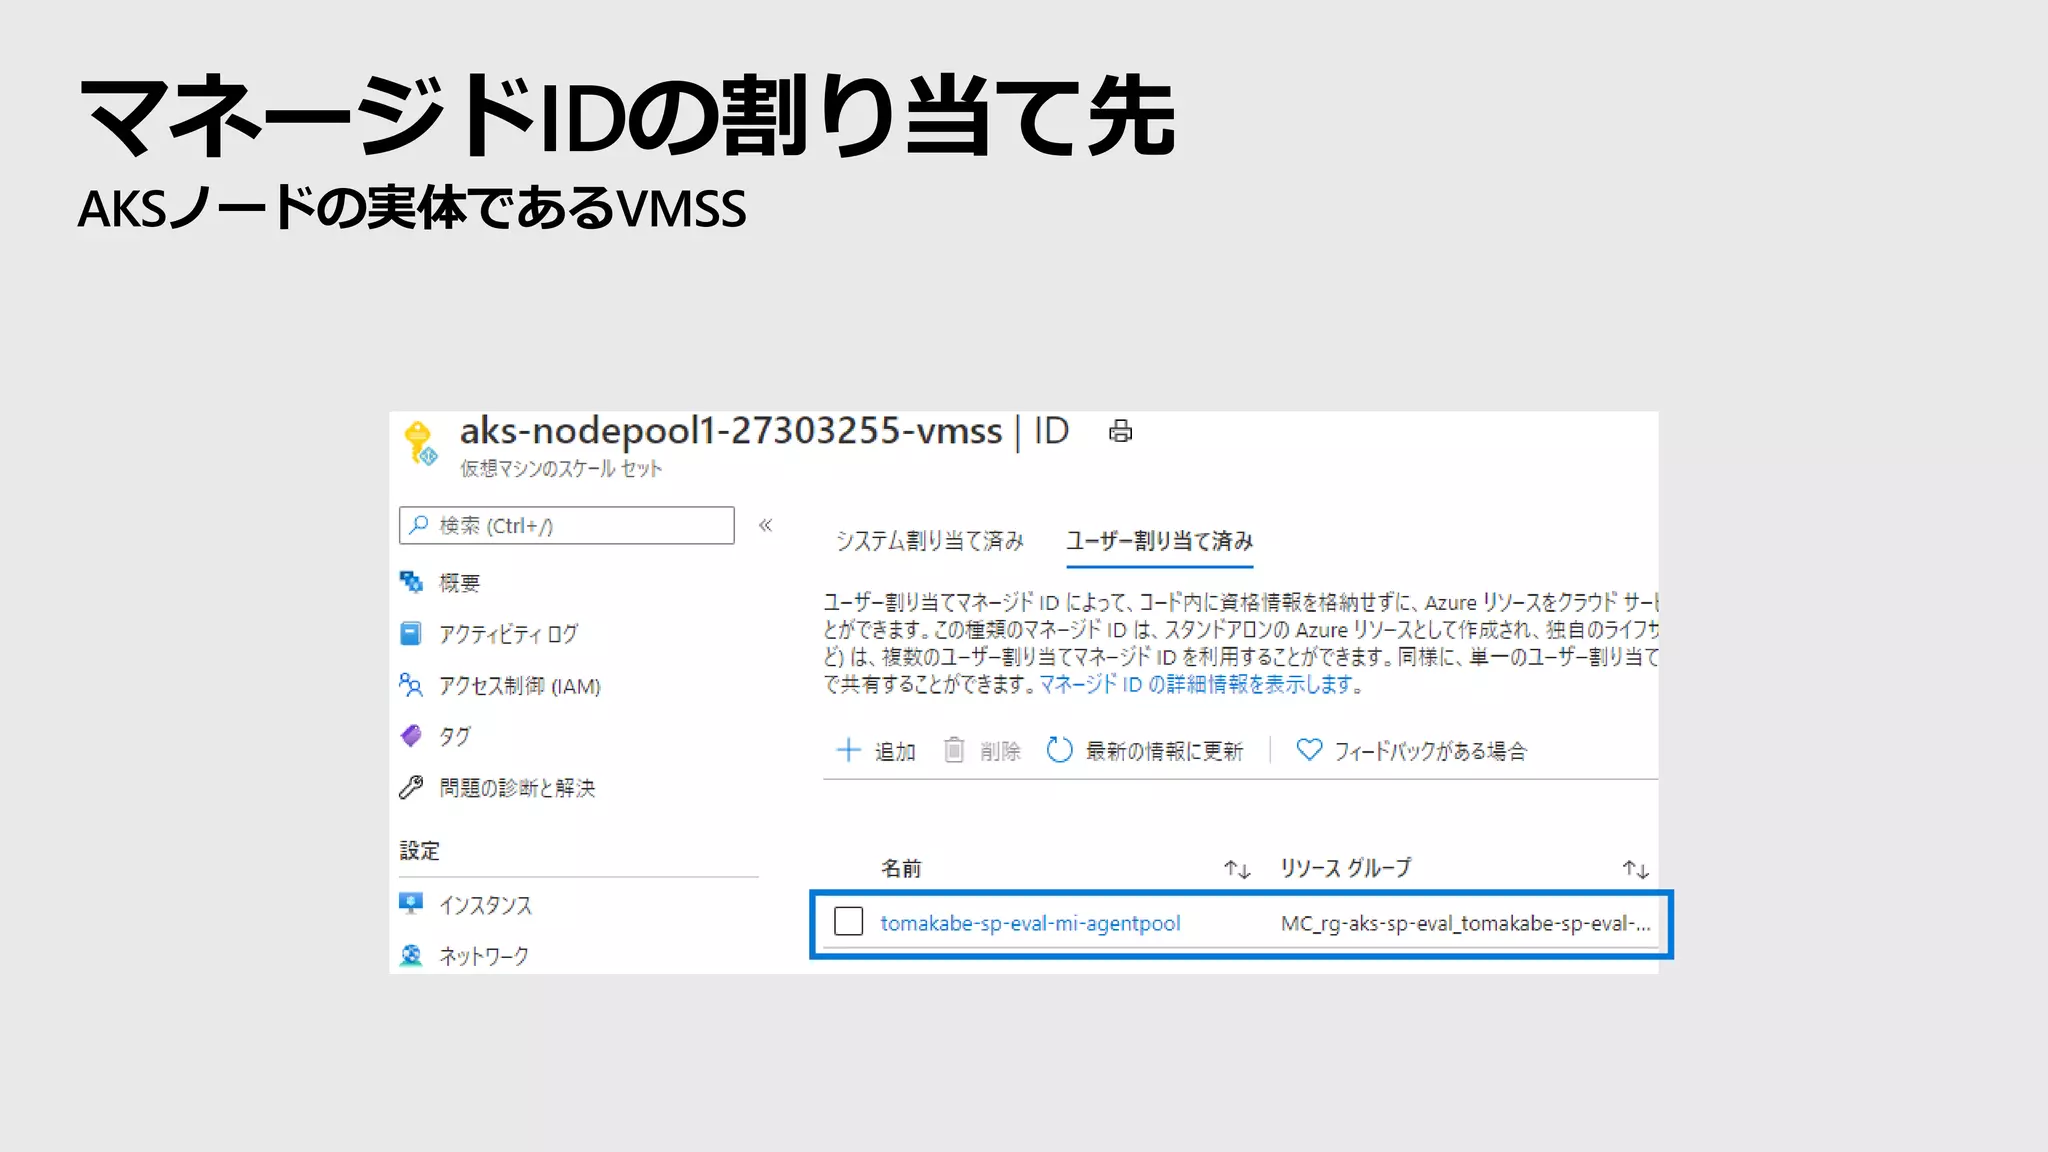Click the plus icon for 追加
The width and height of the screenshot is (2048, 1152).
click(x=848, y=750)
